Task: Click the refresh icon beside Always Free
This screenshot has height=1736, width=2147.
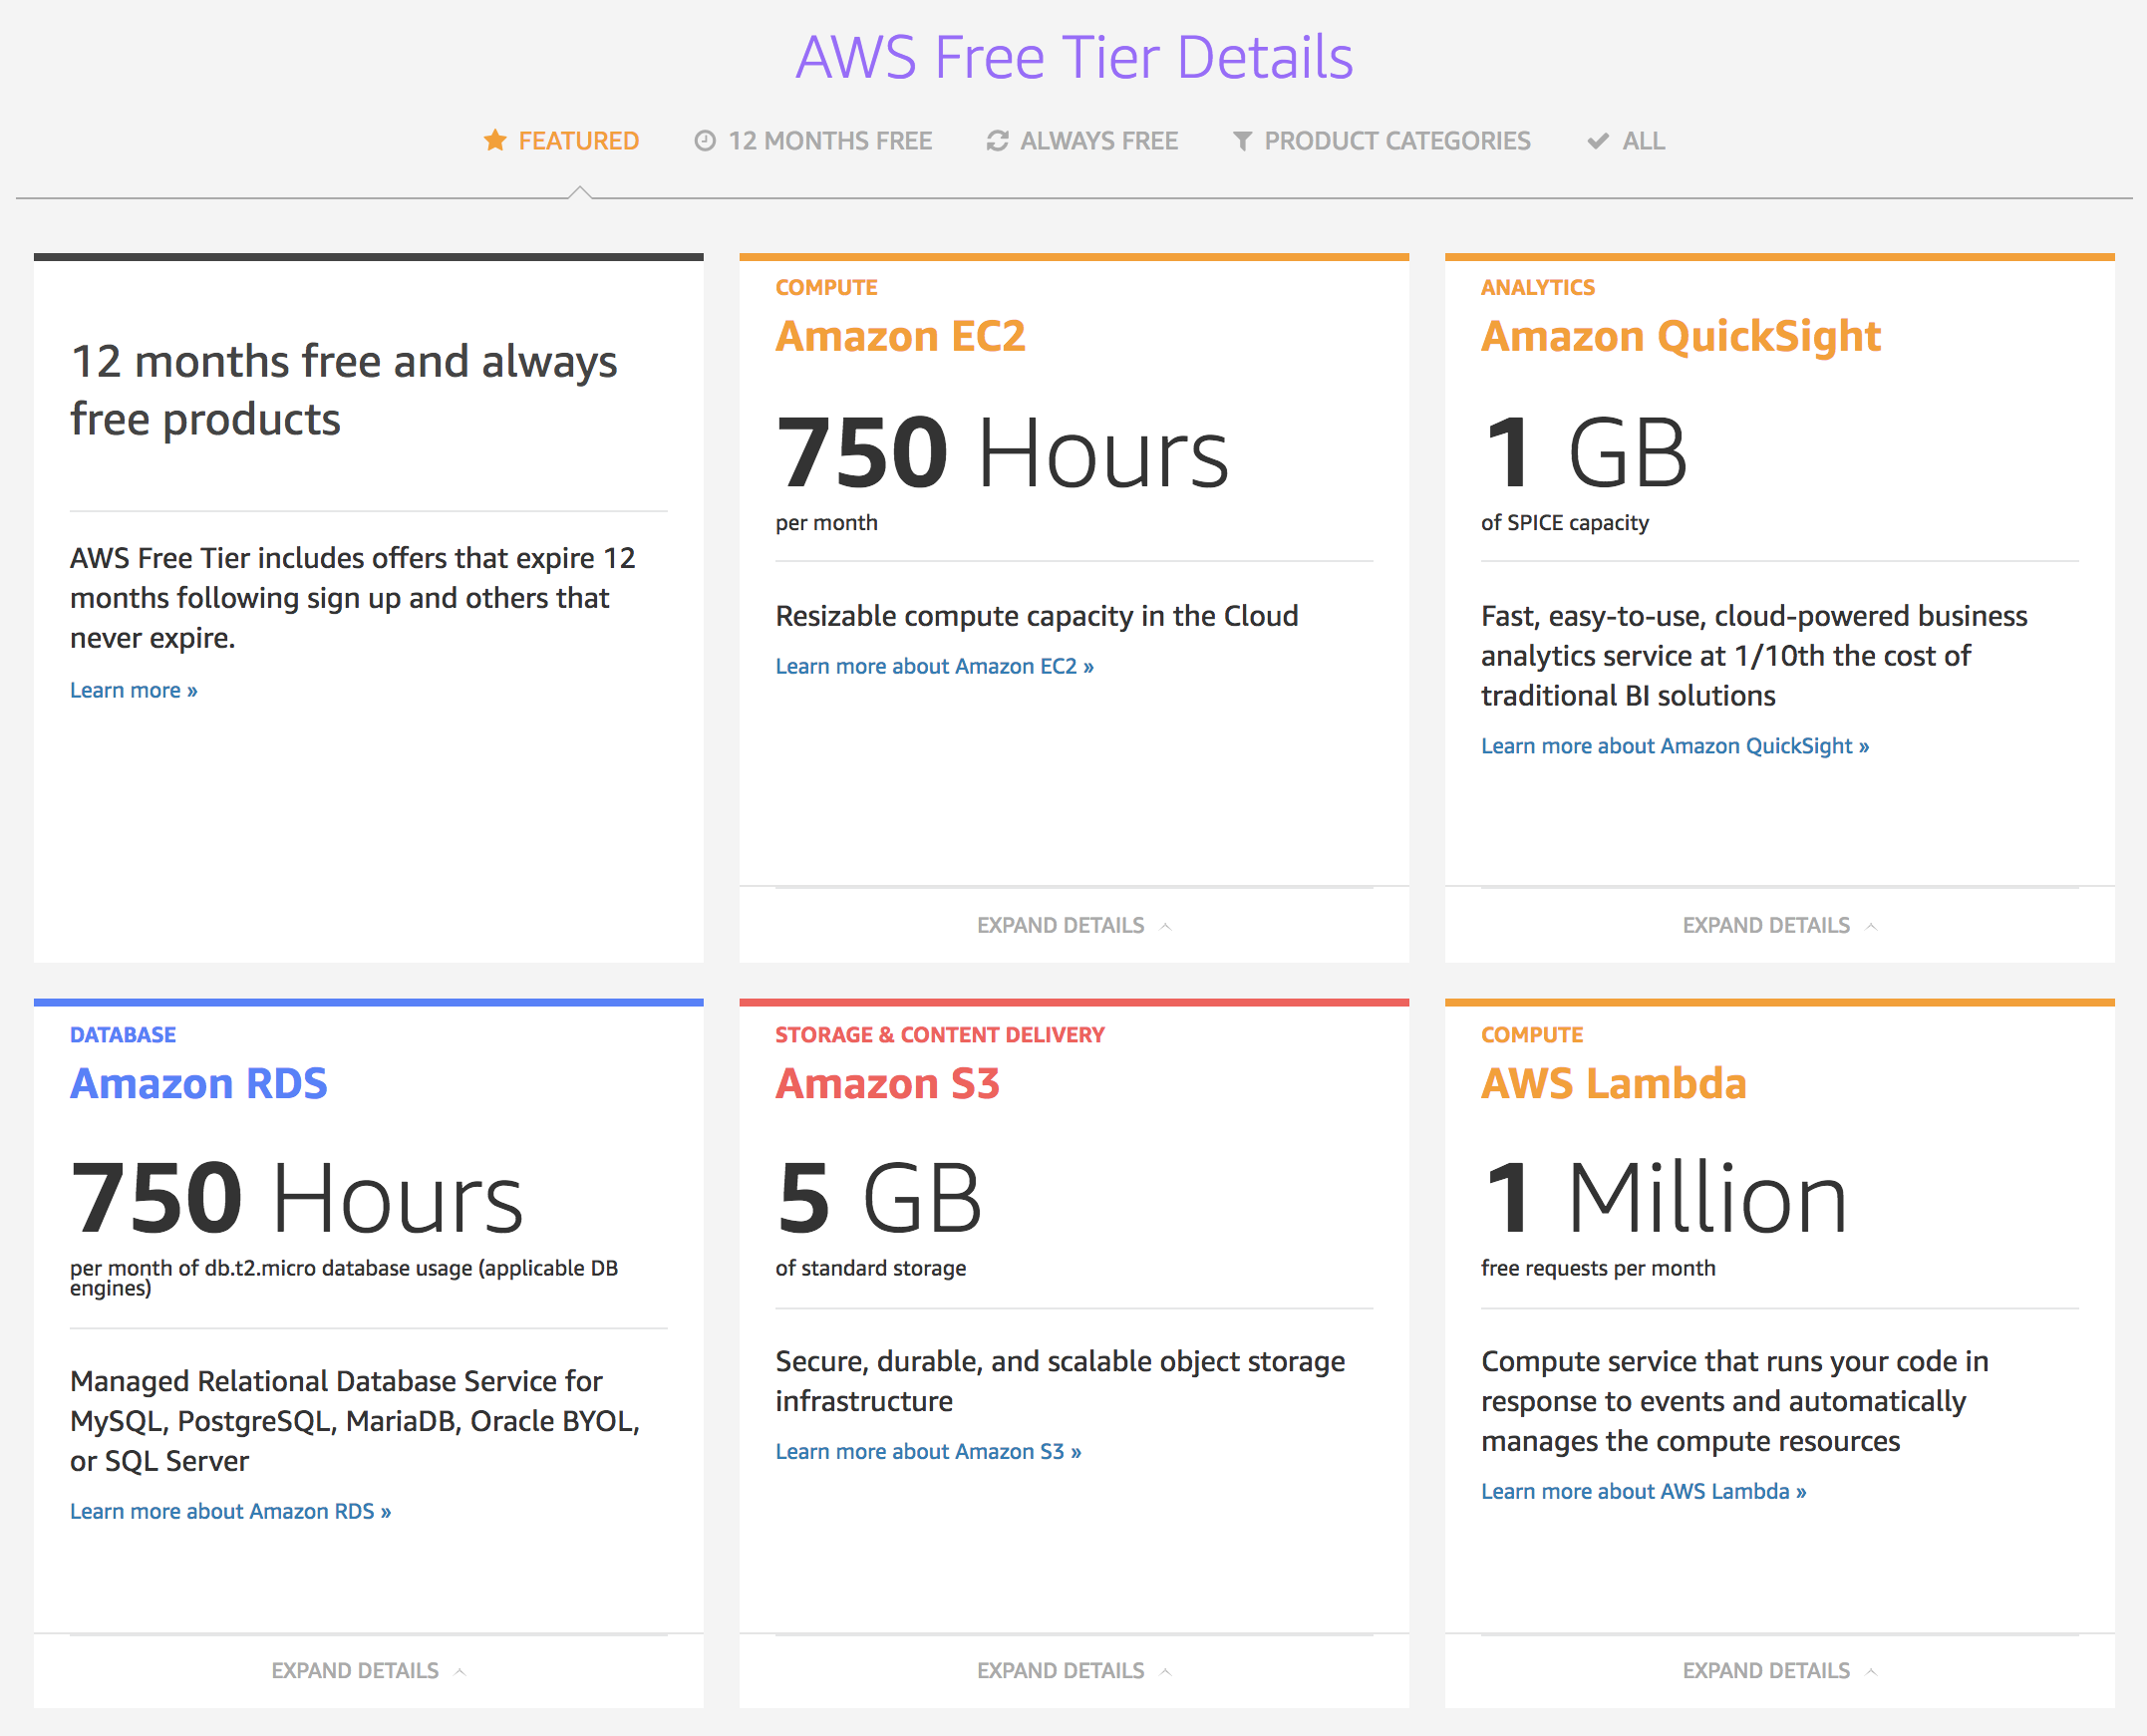Action: pyautogui.click(x=997, y=141)
